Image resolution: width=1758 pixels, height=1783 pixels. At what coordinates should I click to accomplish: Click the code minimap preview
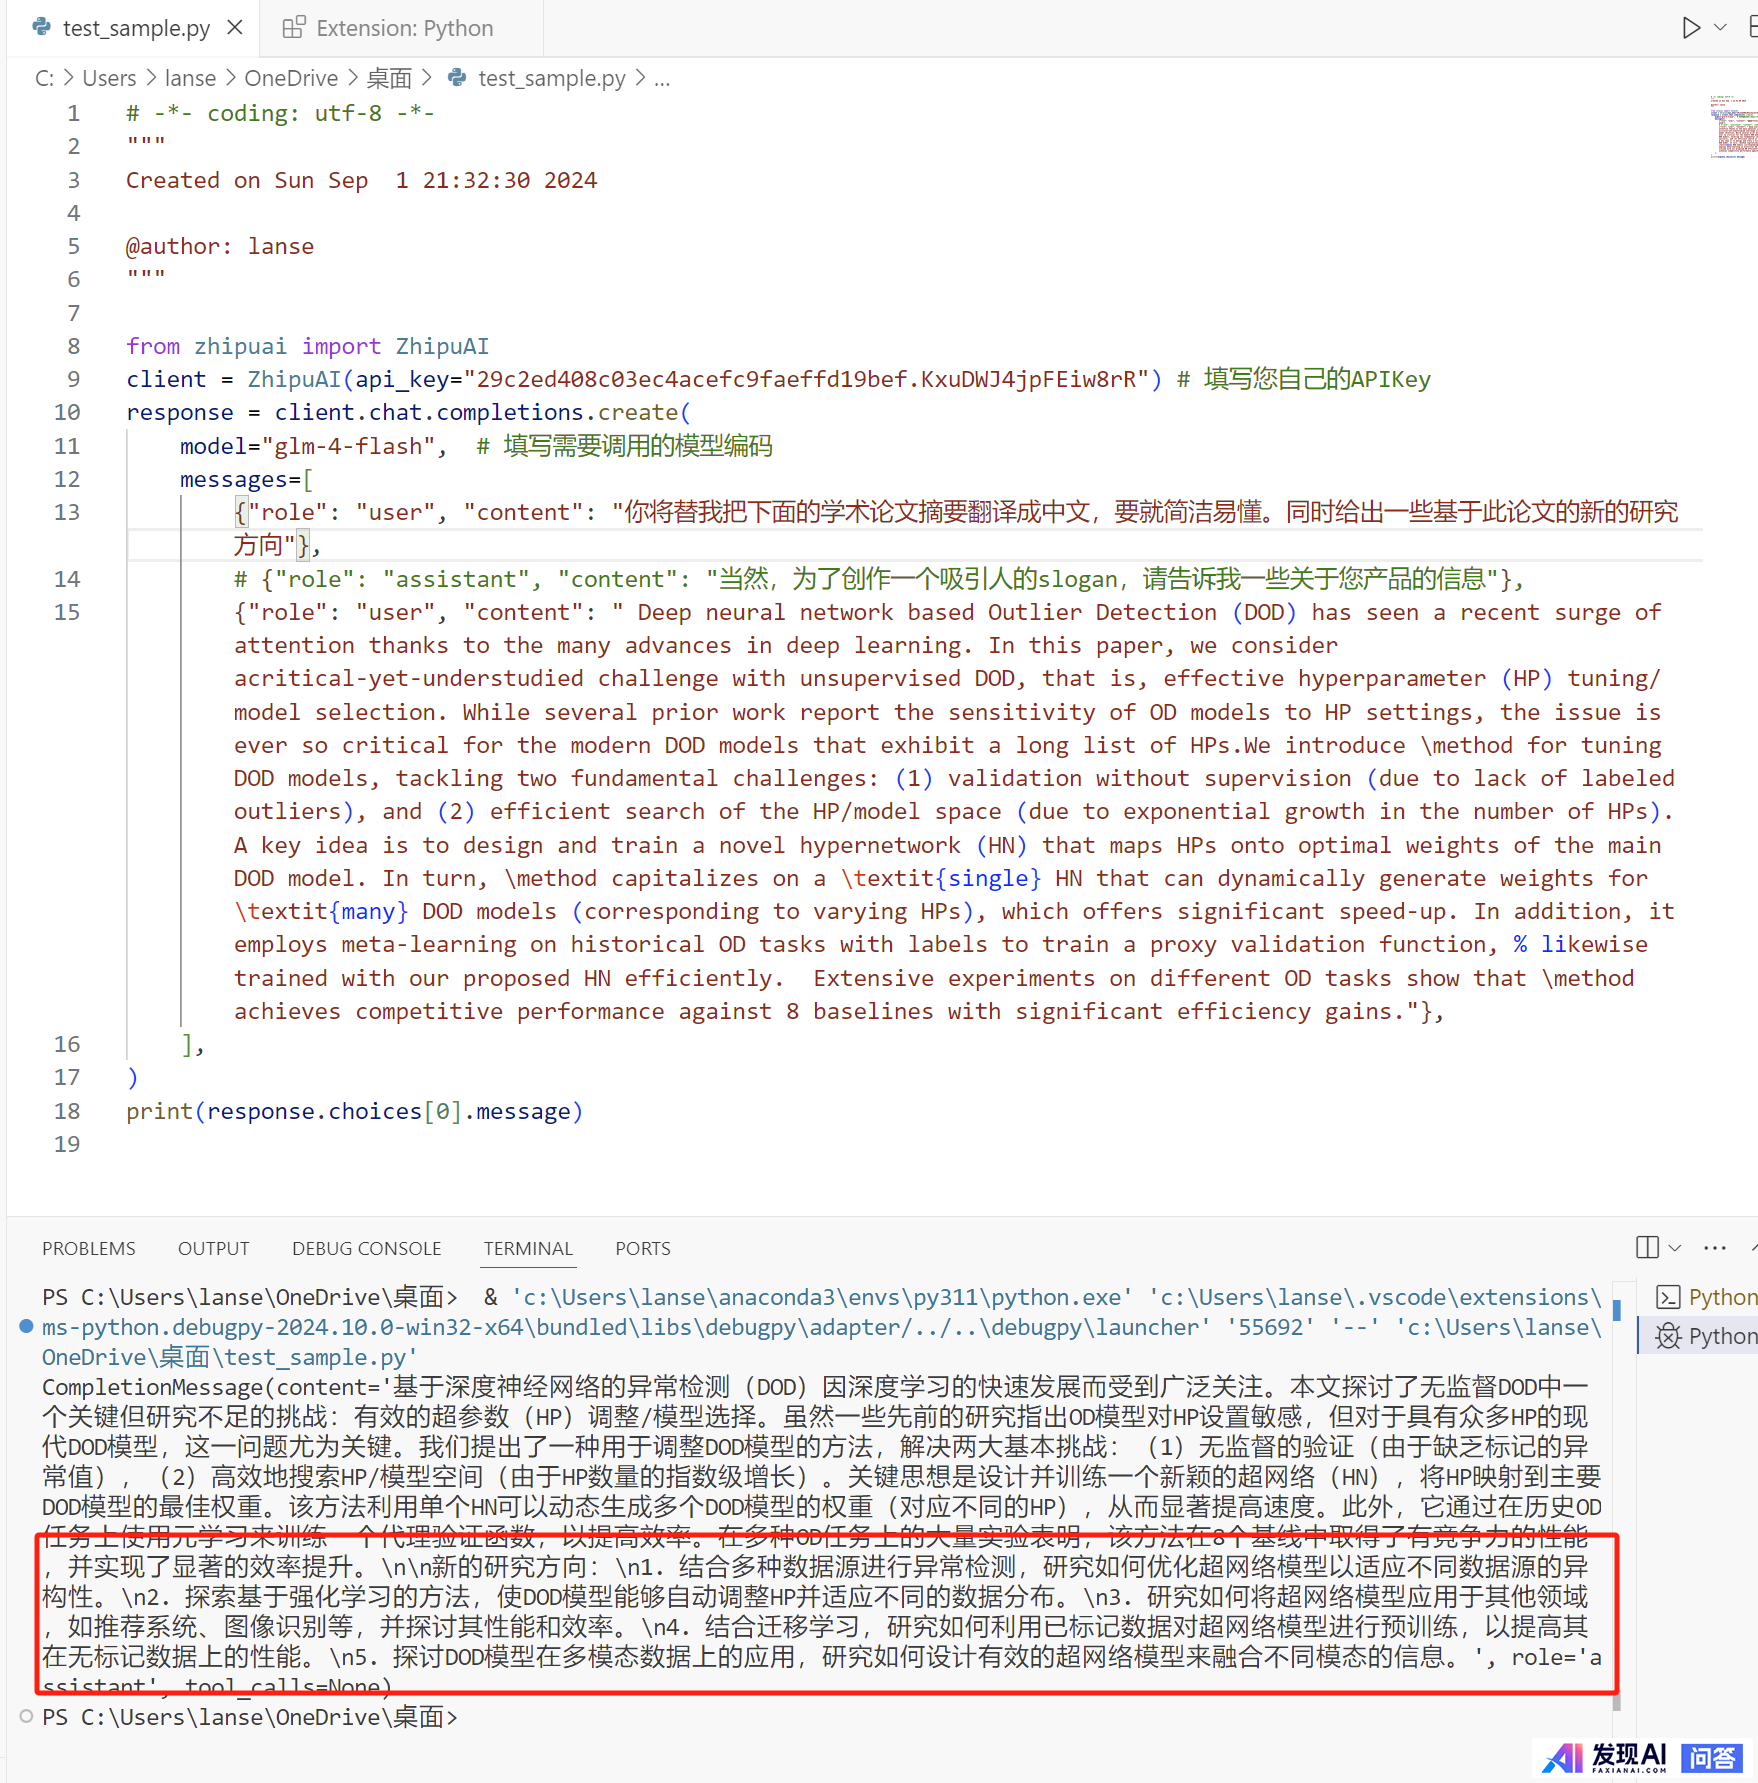click(x=1733, y=127)
